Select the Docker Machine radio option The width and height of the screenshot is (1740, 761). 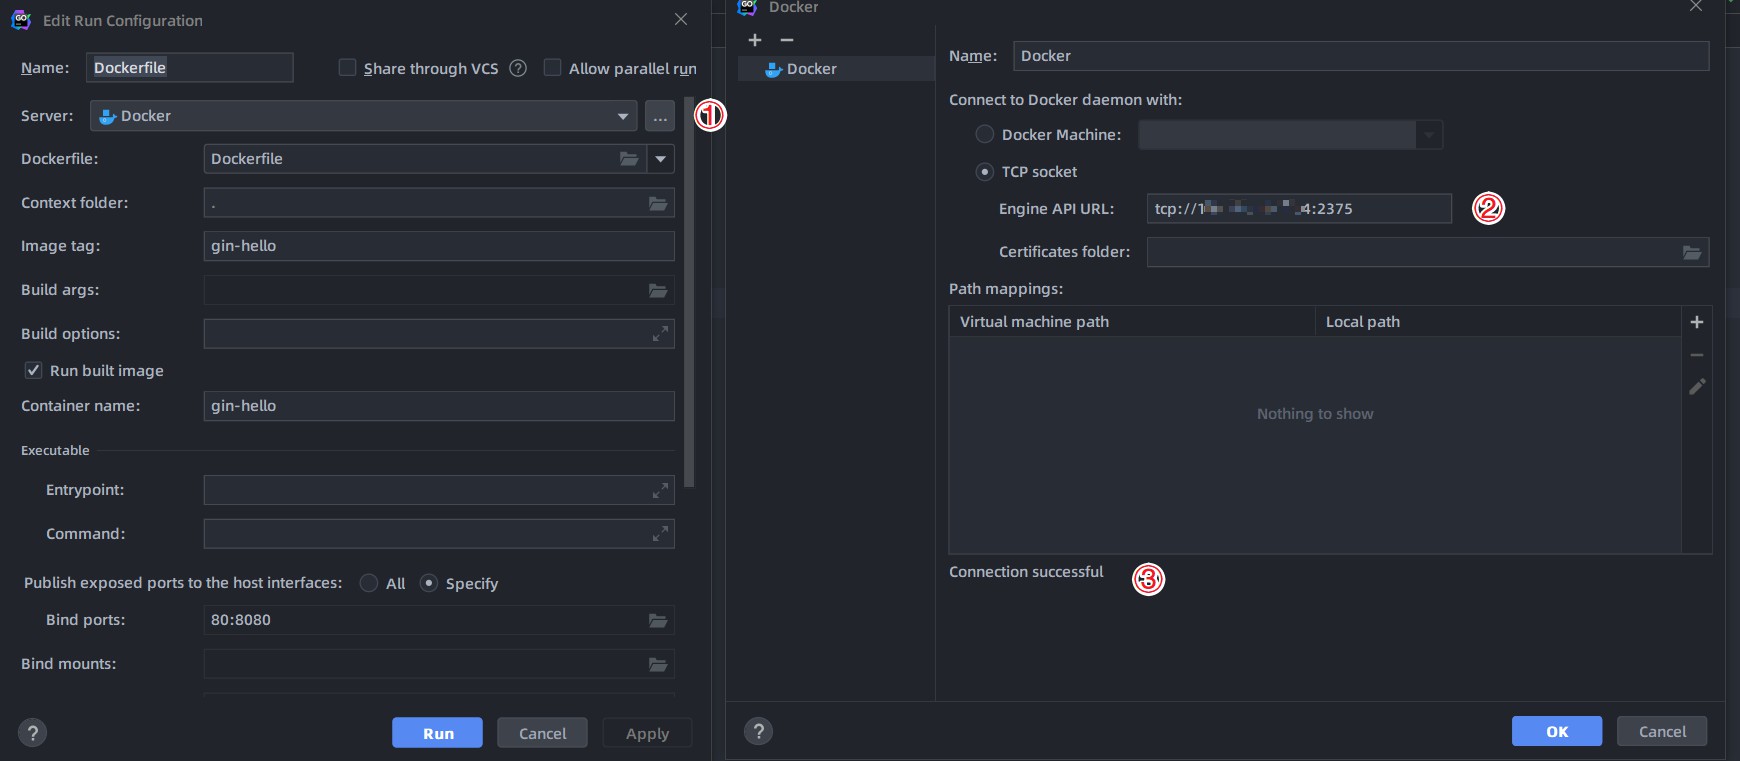coord(985,134)
